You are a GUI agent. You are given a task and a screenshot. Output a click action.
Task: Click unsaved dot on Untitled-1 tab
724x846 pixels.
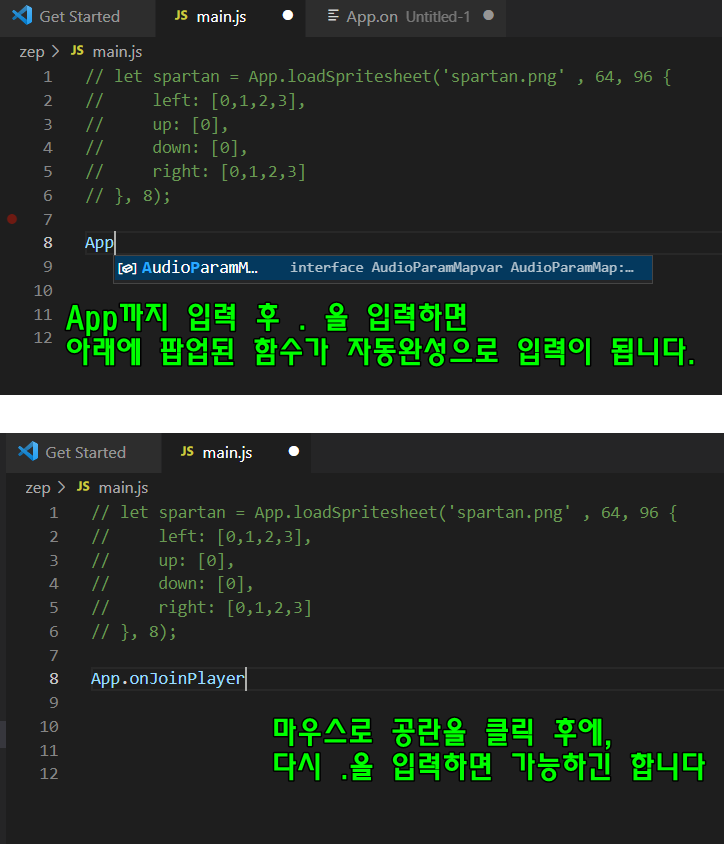(489, 16)
